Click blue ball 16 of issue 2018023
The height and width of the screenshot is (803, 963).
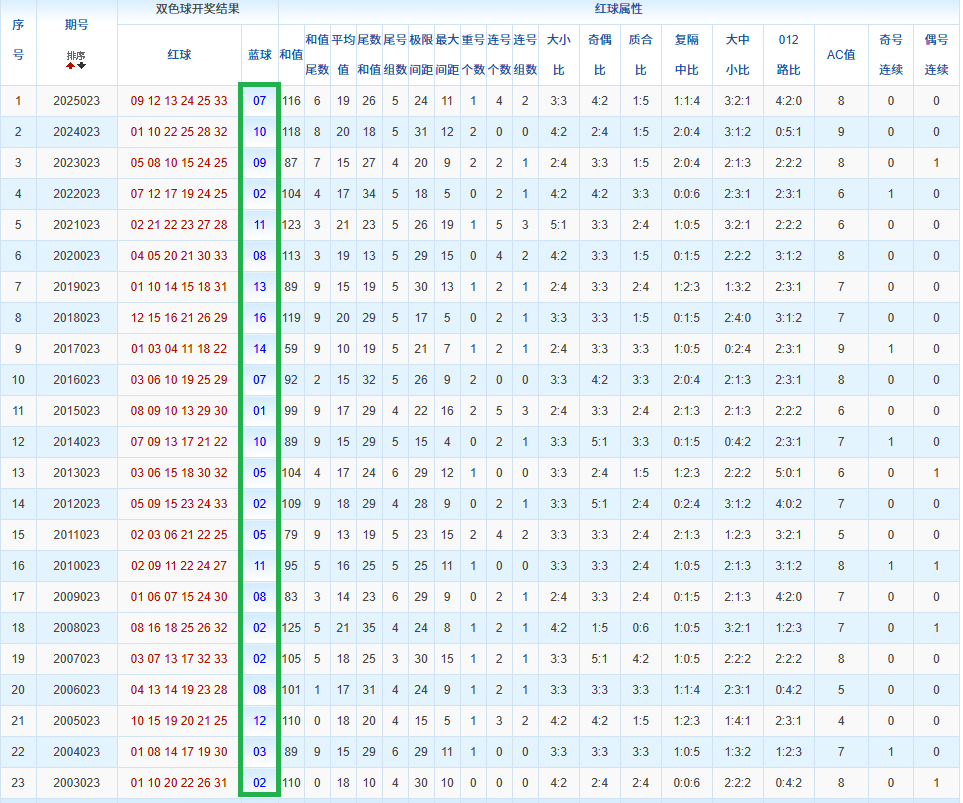tap(259, 318)
